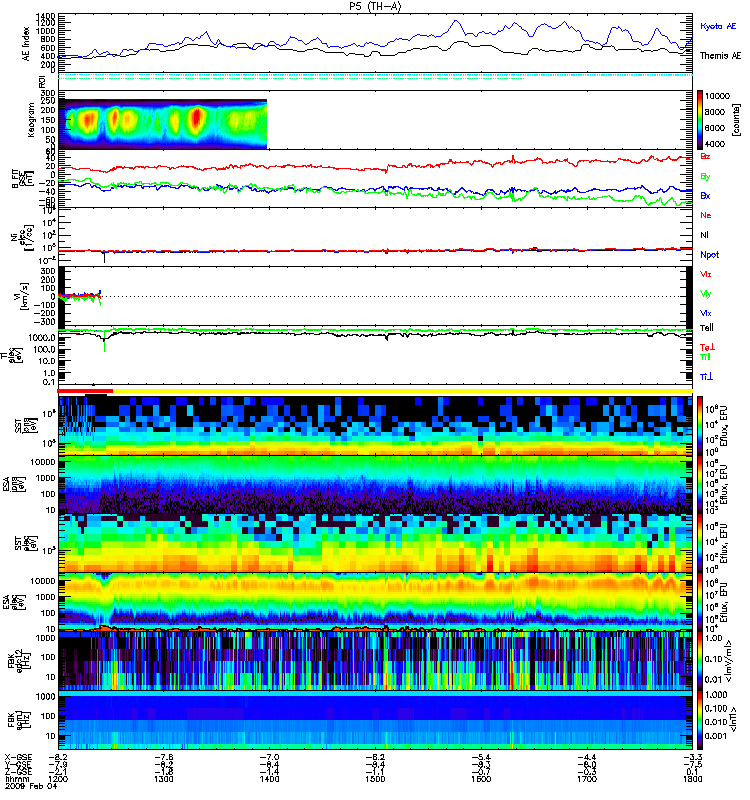The width and height of the screenshot is (750, 800).
Task: Select the Kyoto AE legend label
Action: coord(718,26)
